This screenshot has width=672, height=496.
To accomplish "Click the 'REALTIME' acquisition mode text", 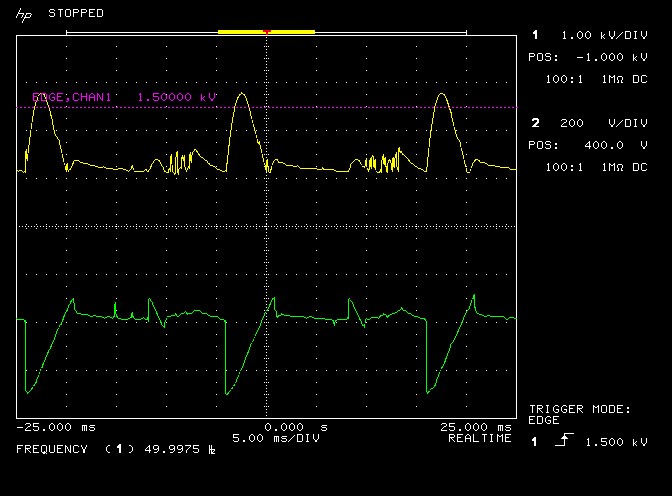I will tap(480, 439).
